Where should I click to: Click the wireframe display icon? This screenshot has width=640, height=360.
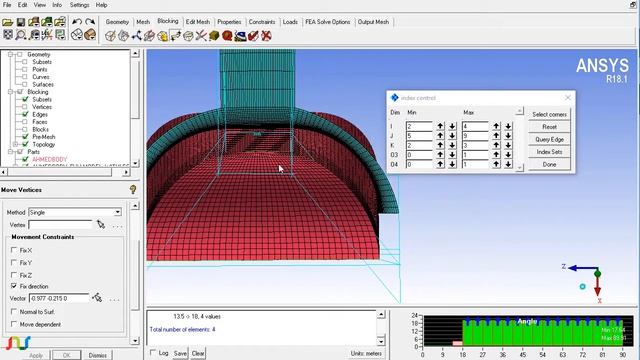[77, 35]
